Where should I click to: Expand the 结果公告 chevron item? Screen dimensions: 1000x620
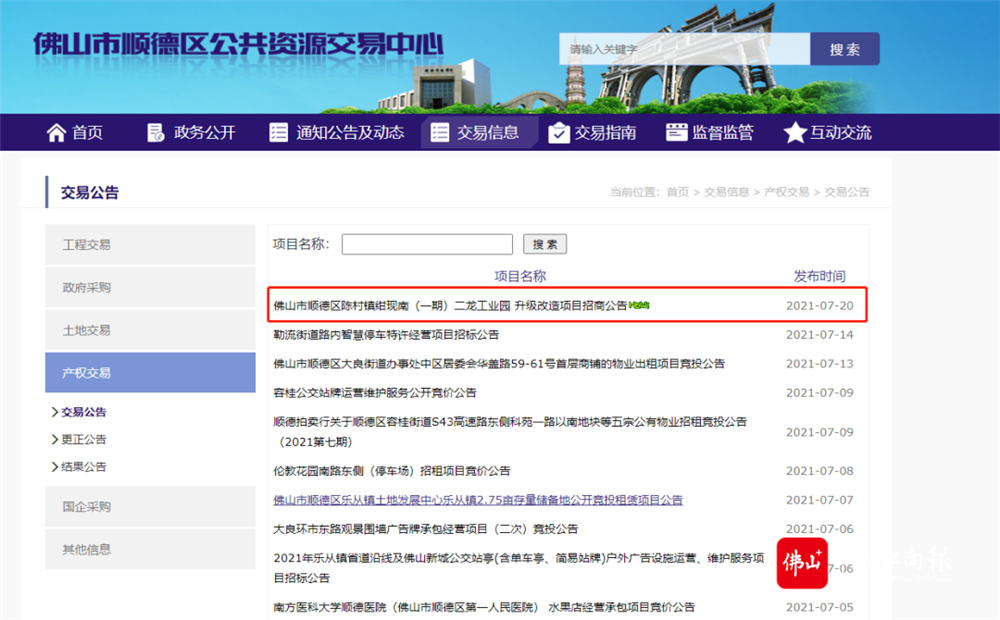(x=55, y=467)
